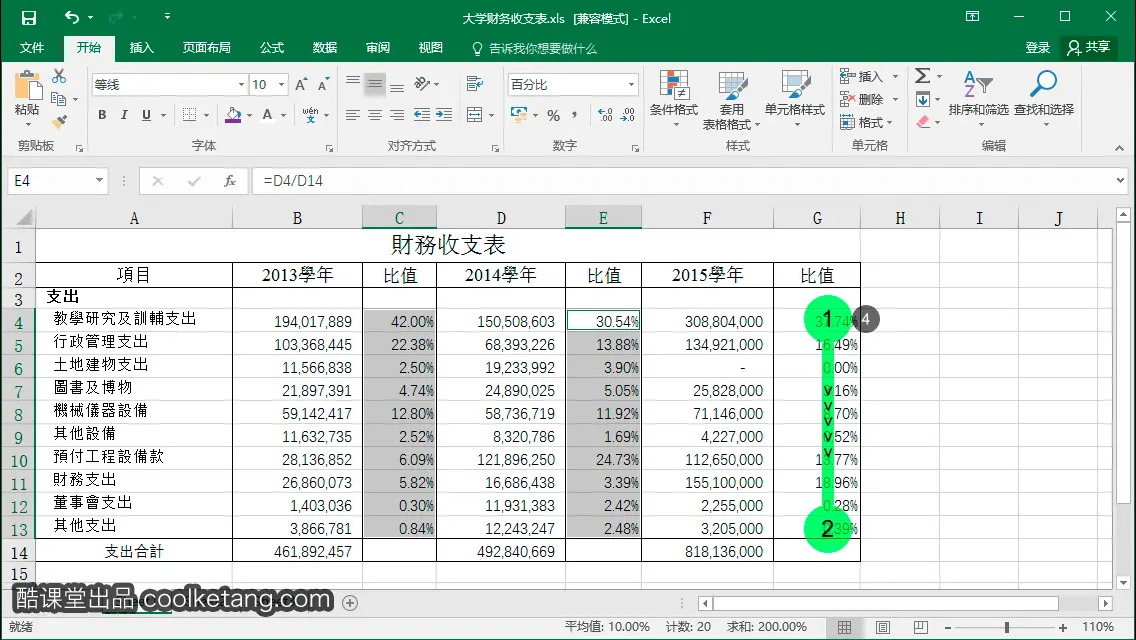Click the Cut scissors icon
This screenshot has width=1136, height=640.
click(x=59, y=76)
